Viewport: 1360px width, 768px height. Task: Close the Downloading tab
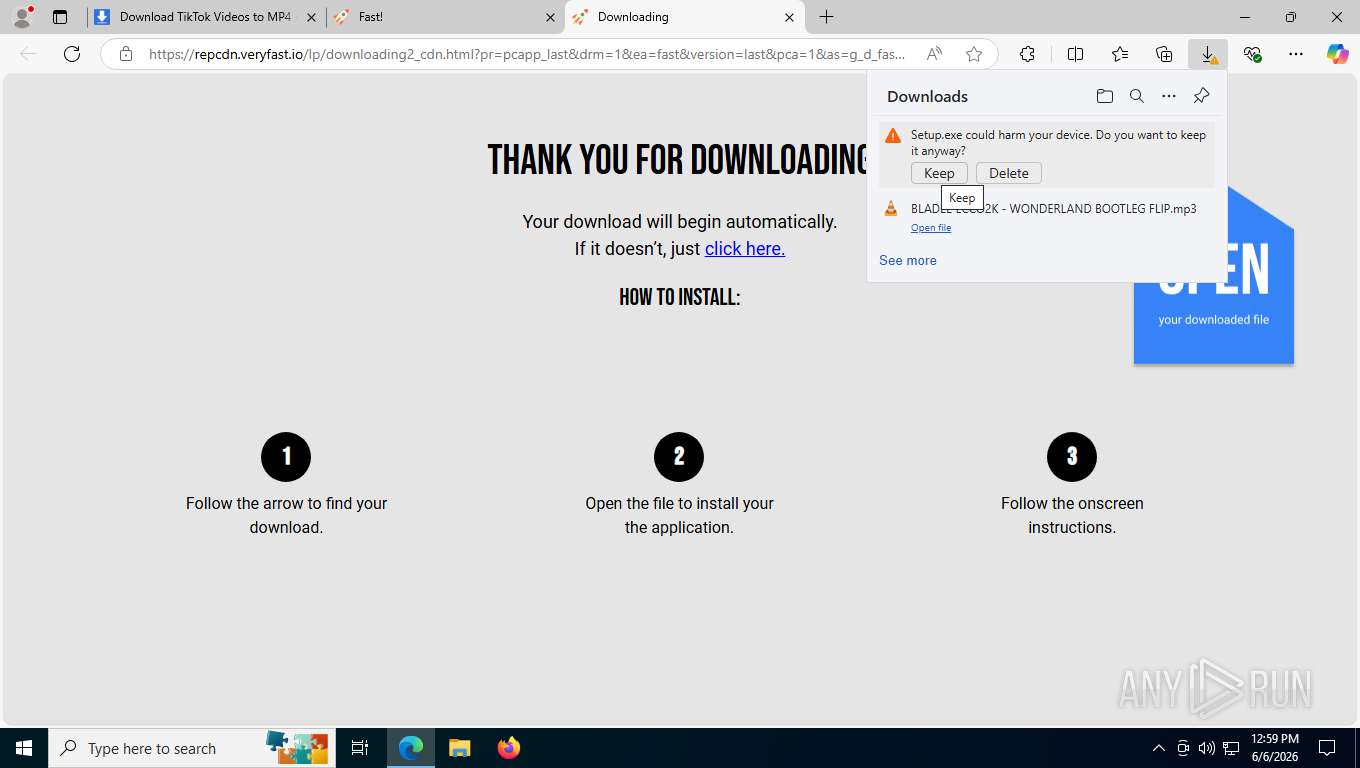(x=790, y=17)
